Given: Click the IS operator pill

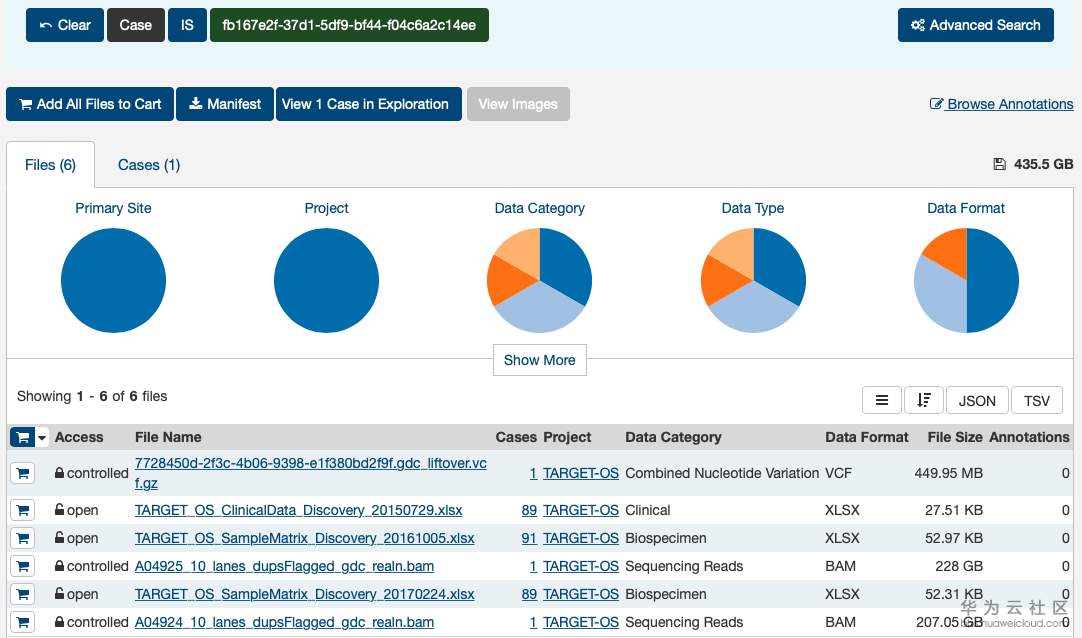Looking at the screenshot, I should tap(187, 25).
